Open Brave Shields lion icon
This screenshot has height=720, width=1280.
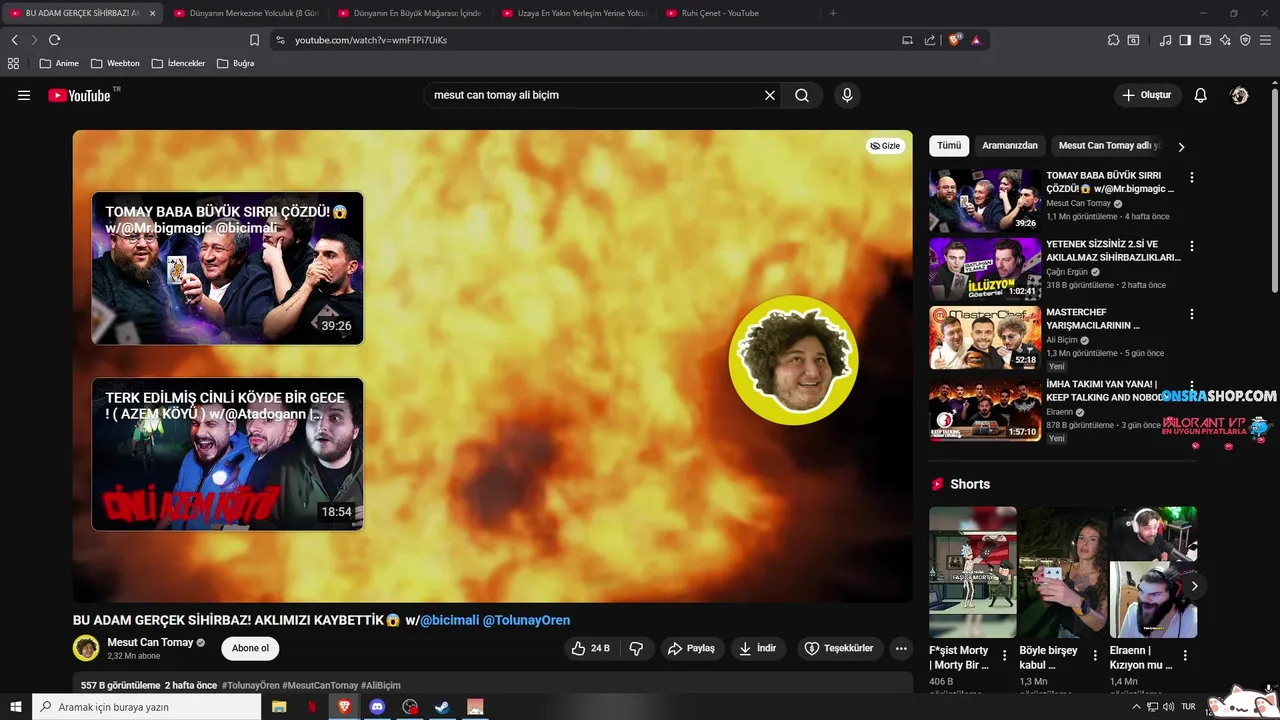pyautogui.click(x=954, y=40)
